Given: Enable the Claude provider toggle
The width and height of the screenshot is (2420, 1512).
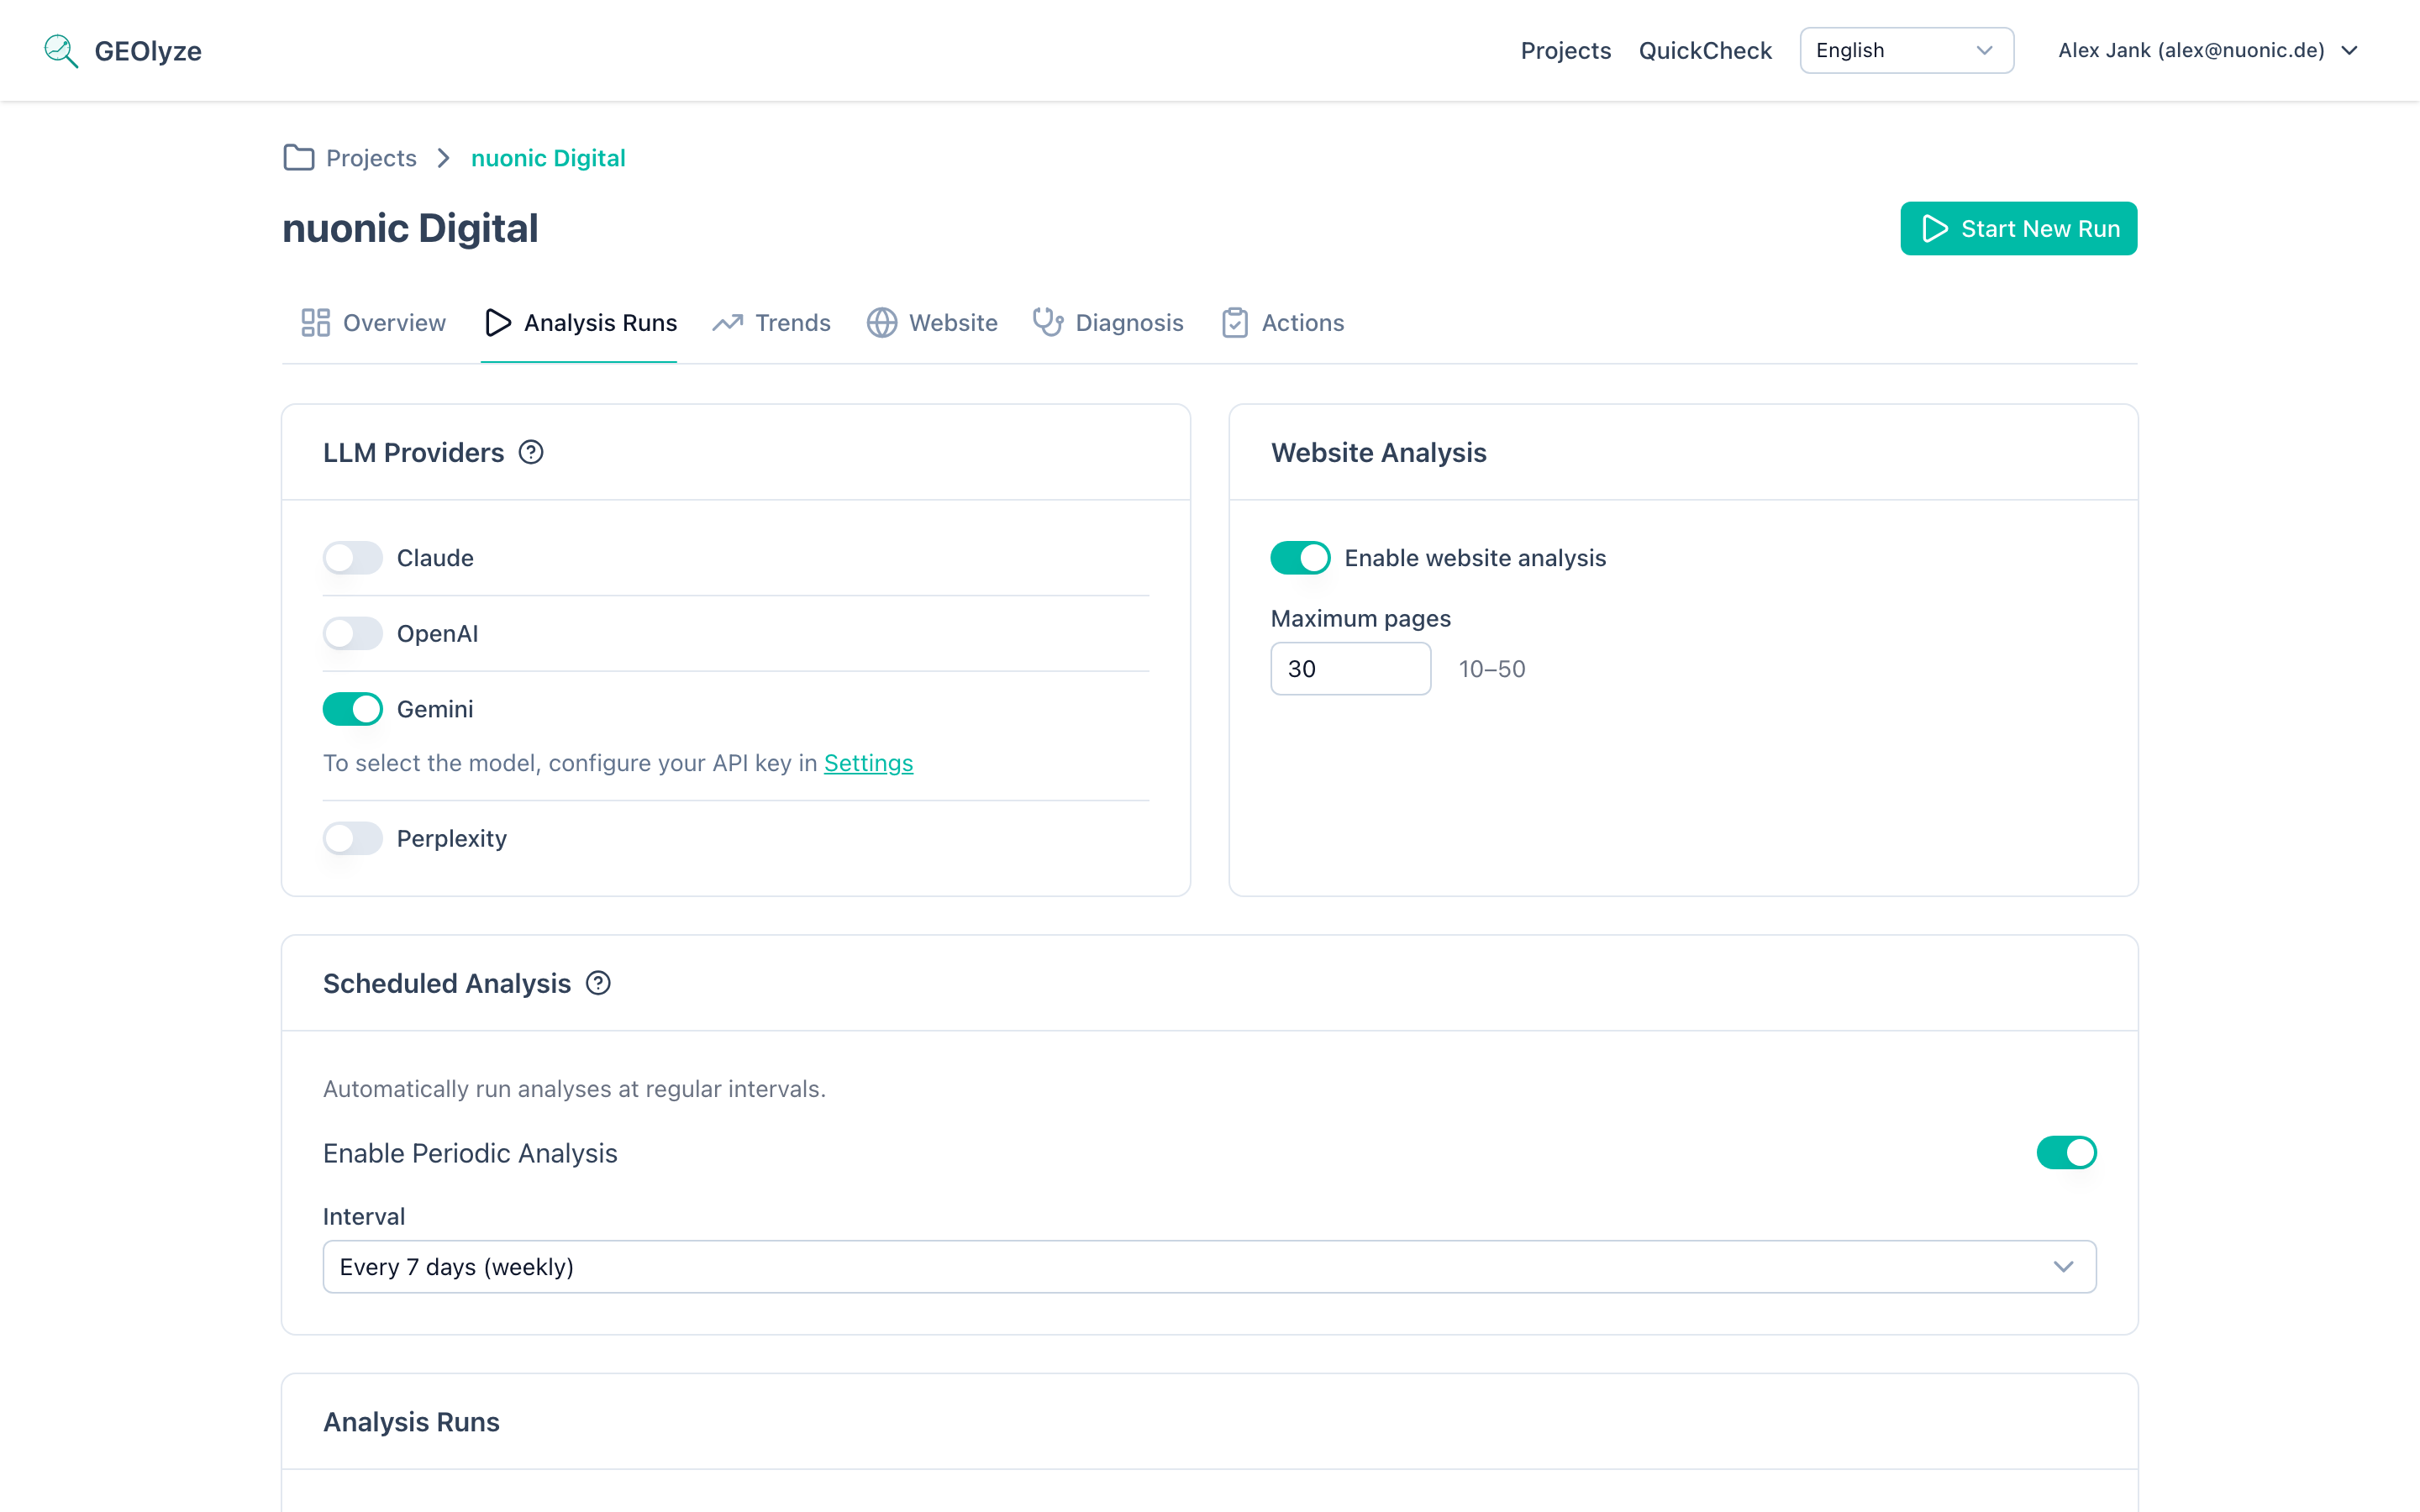Looking at the screenshot, I should point(352,557).
